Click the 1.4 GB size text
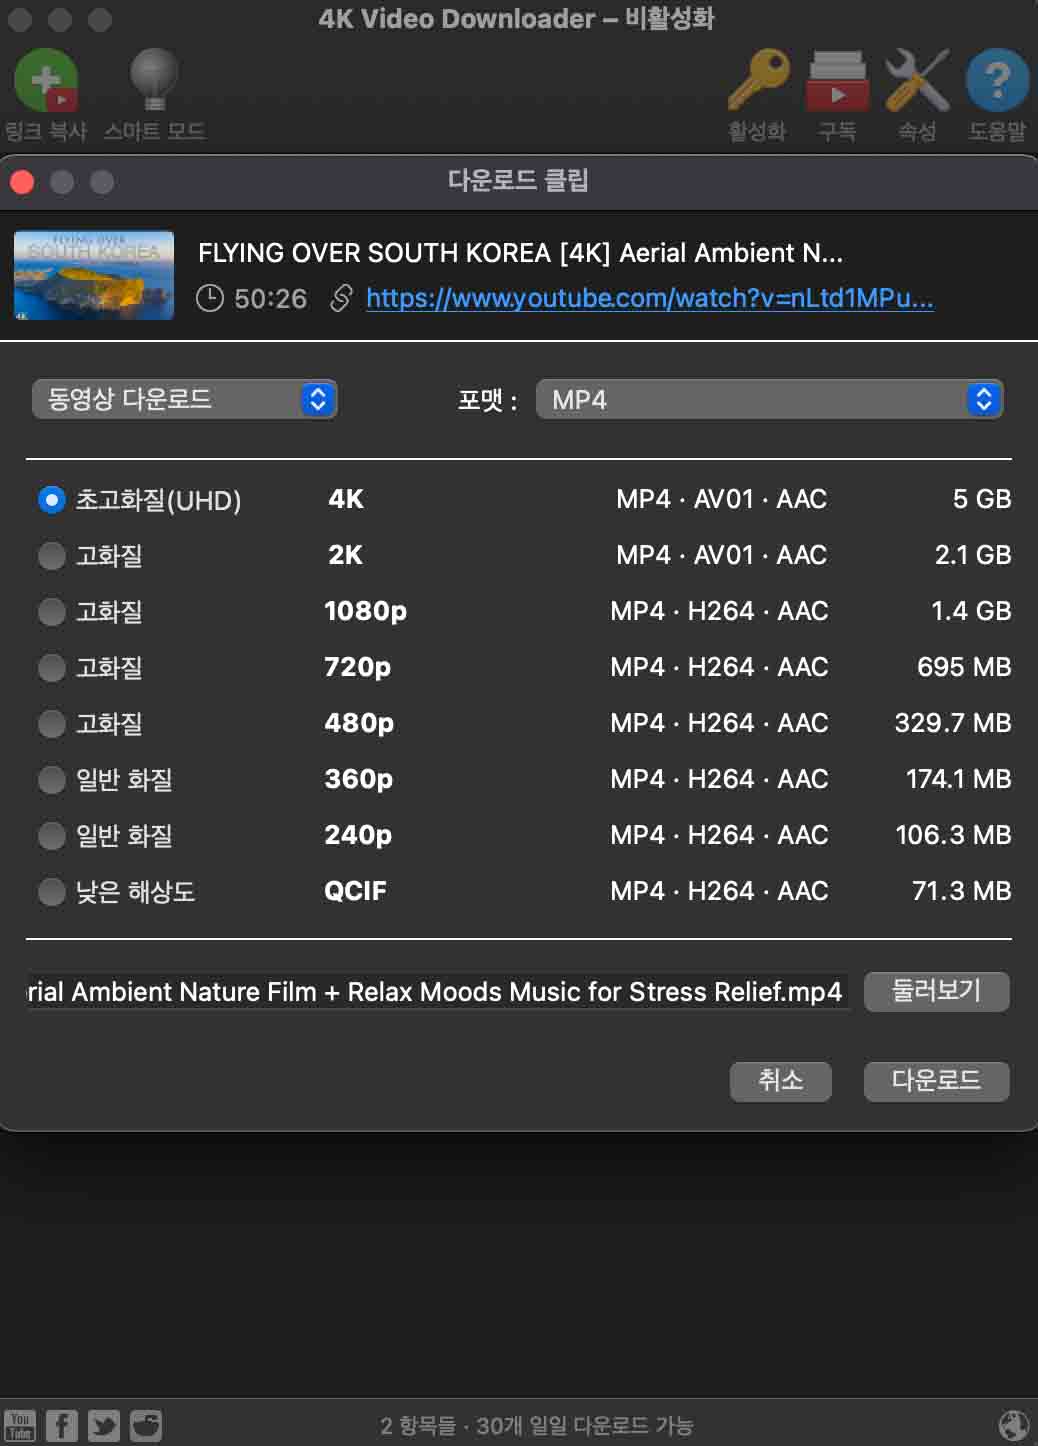Image resolution: width=1038 pixels, height=1446 pixels. click(x=971, y=611)
